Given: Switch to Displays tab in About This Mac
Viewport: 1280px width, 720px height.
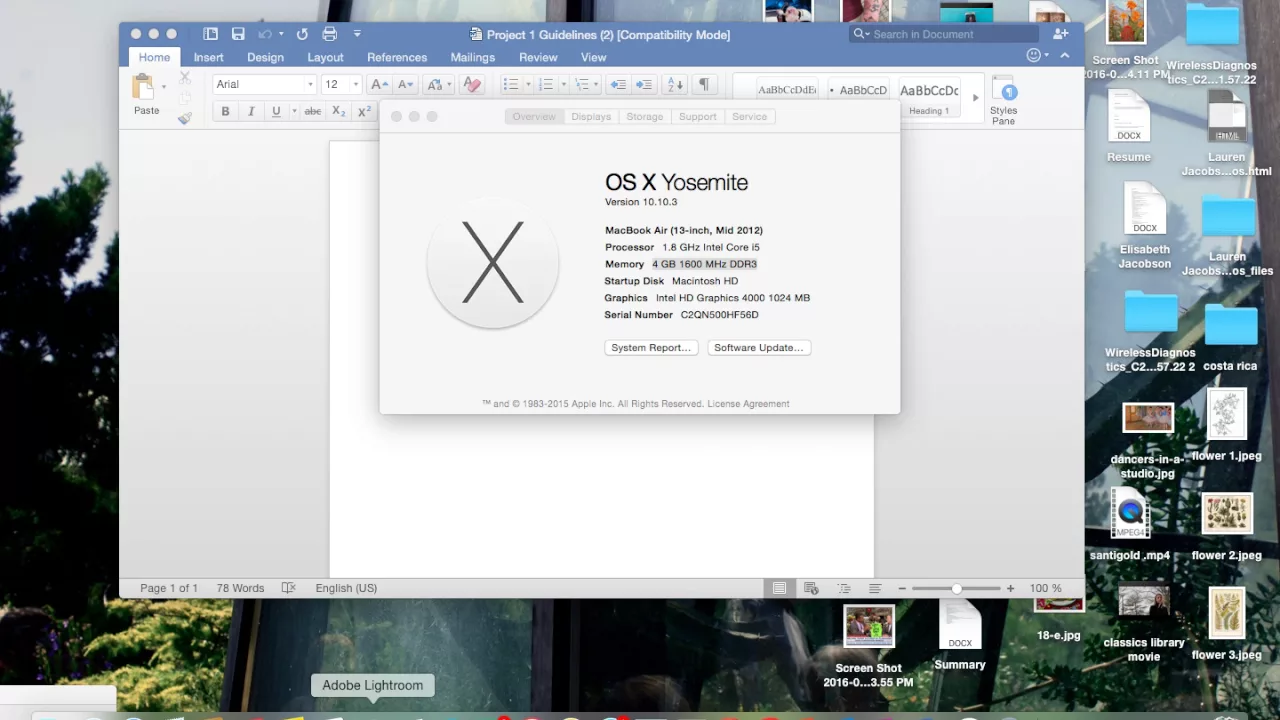Looking at the screenshot, I should (x=591, y=117).
